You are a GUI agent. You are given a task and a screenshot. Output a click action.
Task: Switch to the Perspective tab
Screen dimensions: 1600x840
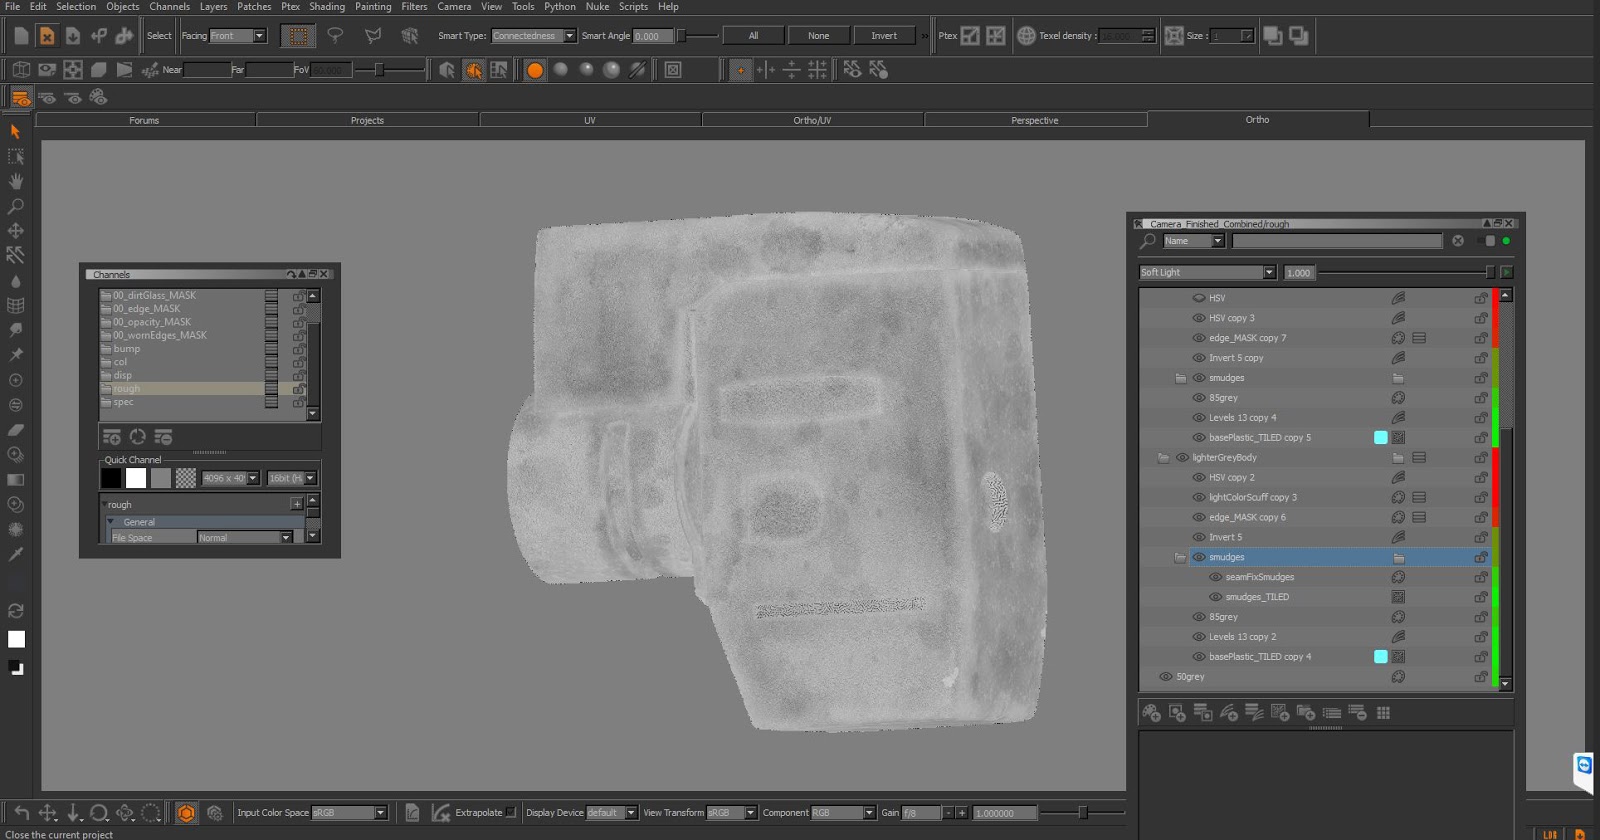click(1034, 120)
